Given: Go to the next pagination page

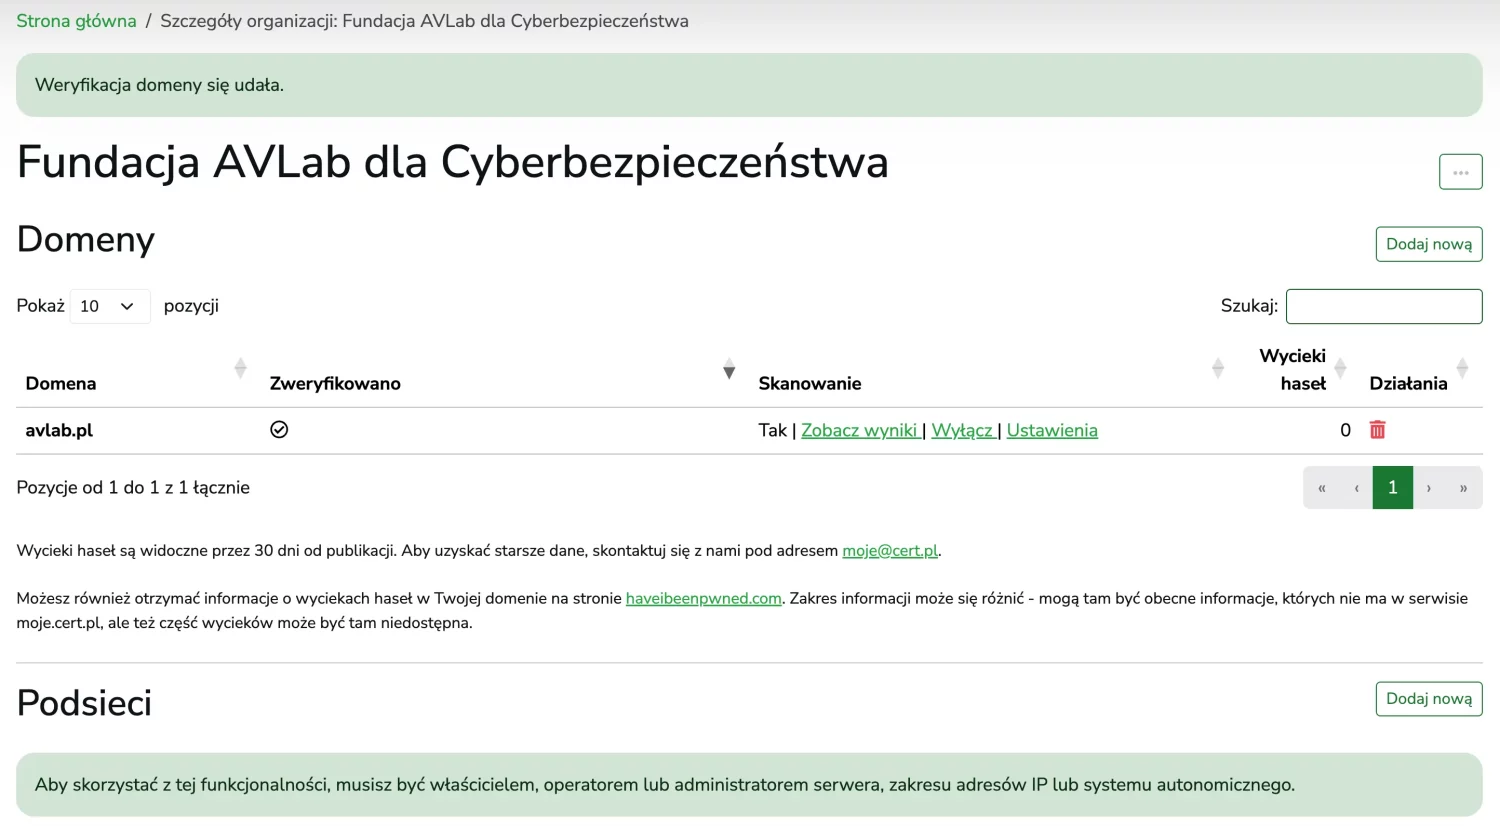Looking at the screenshot, I should tap(1429, 488).
